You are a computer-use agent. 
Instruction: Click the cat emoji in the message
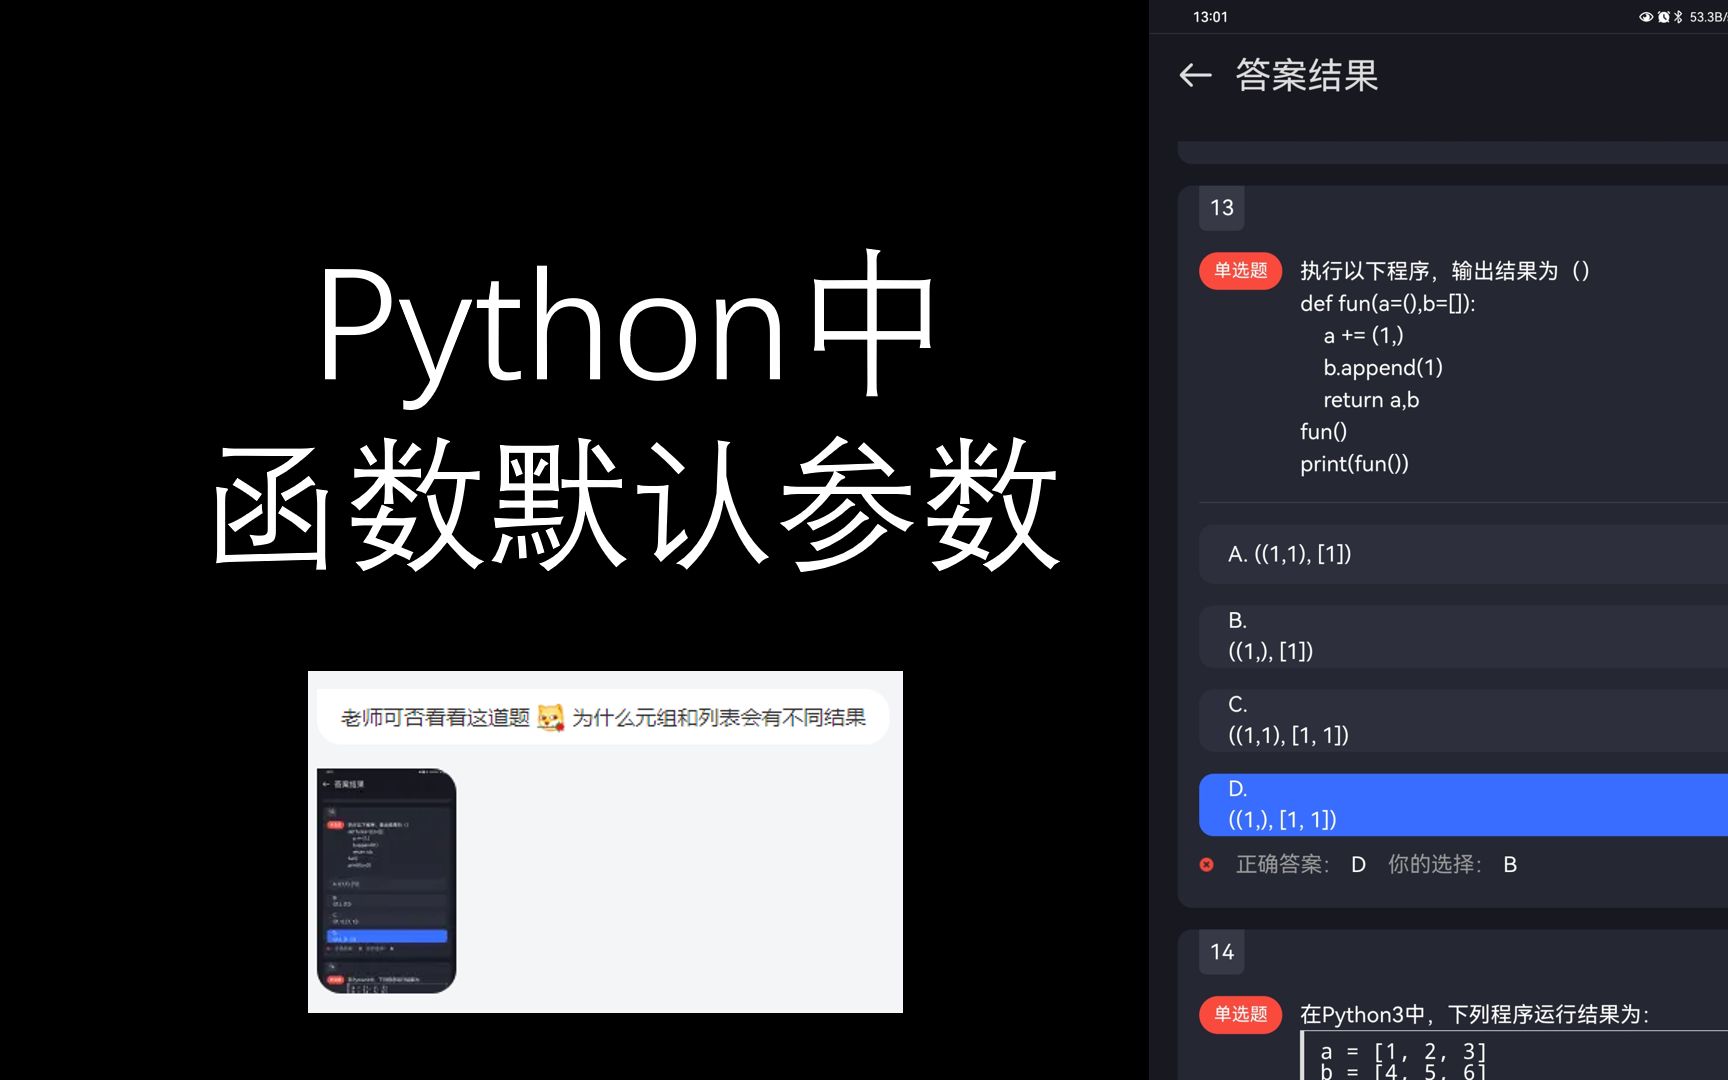(550, 717)
